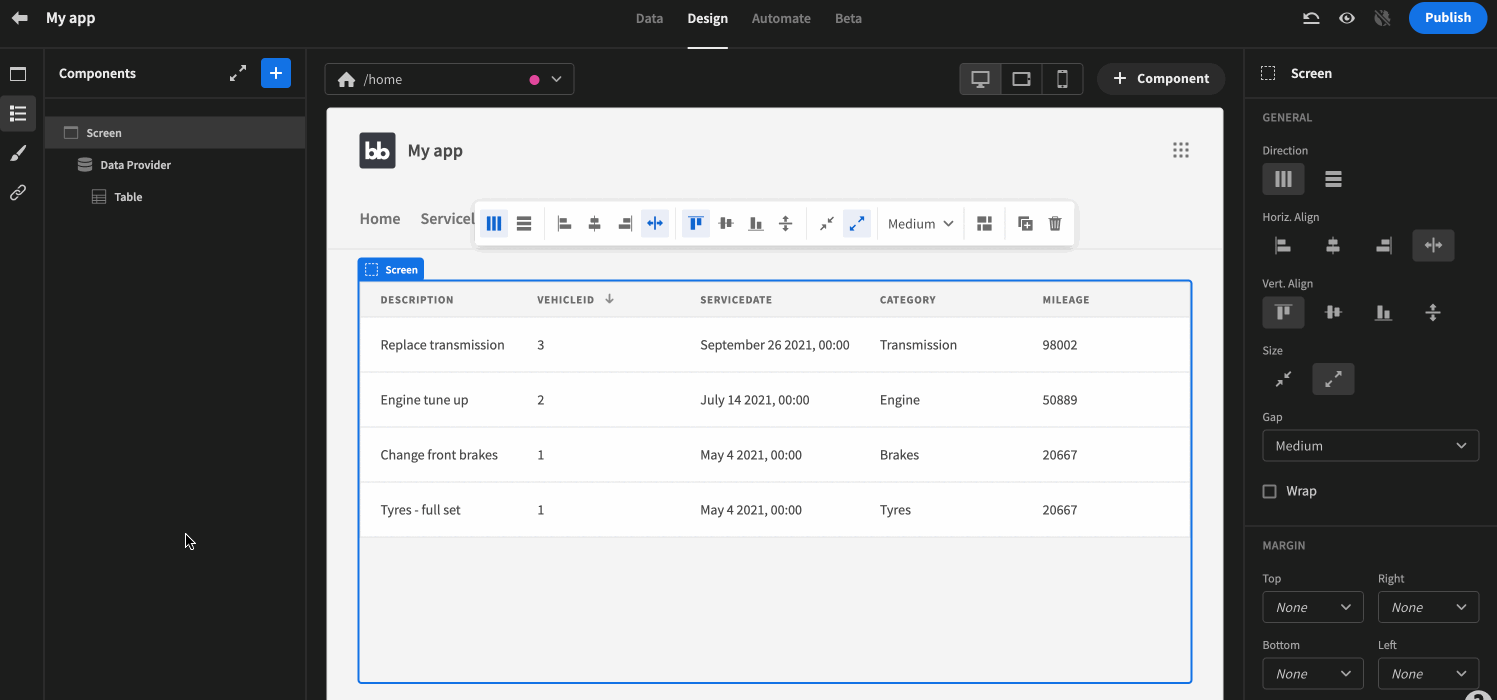Click the Publish button

[1447, 18]
